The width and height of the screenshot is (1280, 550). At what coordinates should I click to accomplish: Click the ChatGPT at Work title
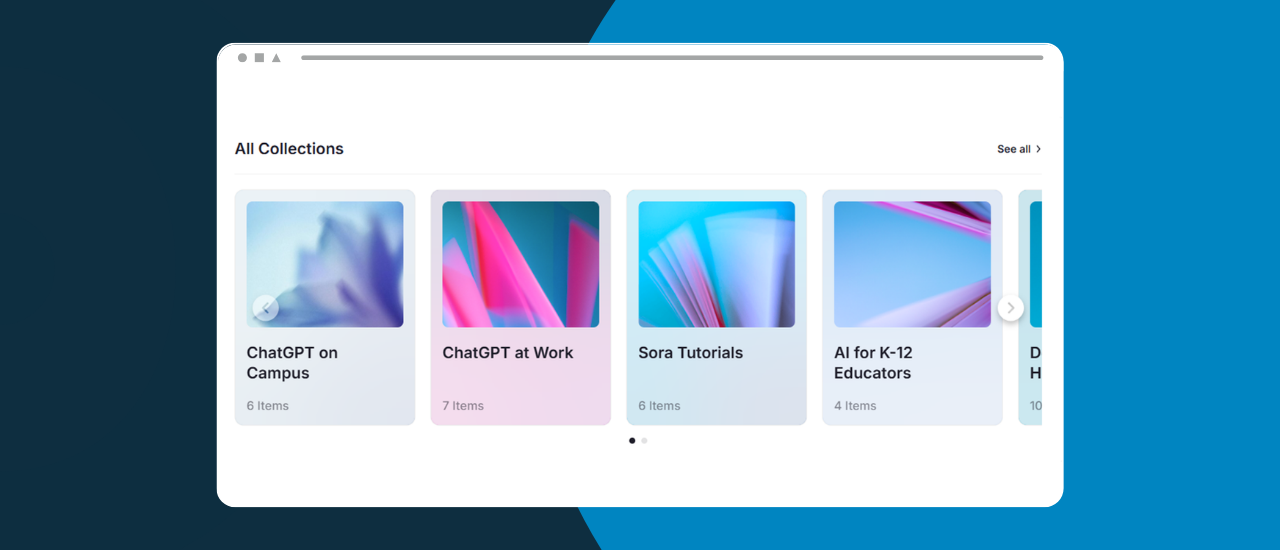[x=508, y=353]
